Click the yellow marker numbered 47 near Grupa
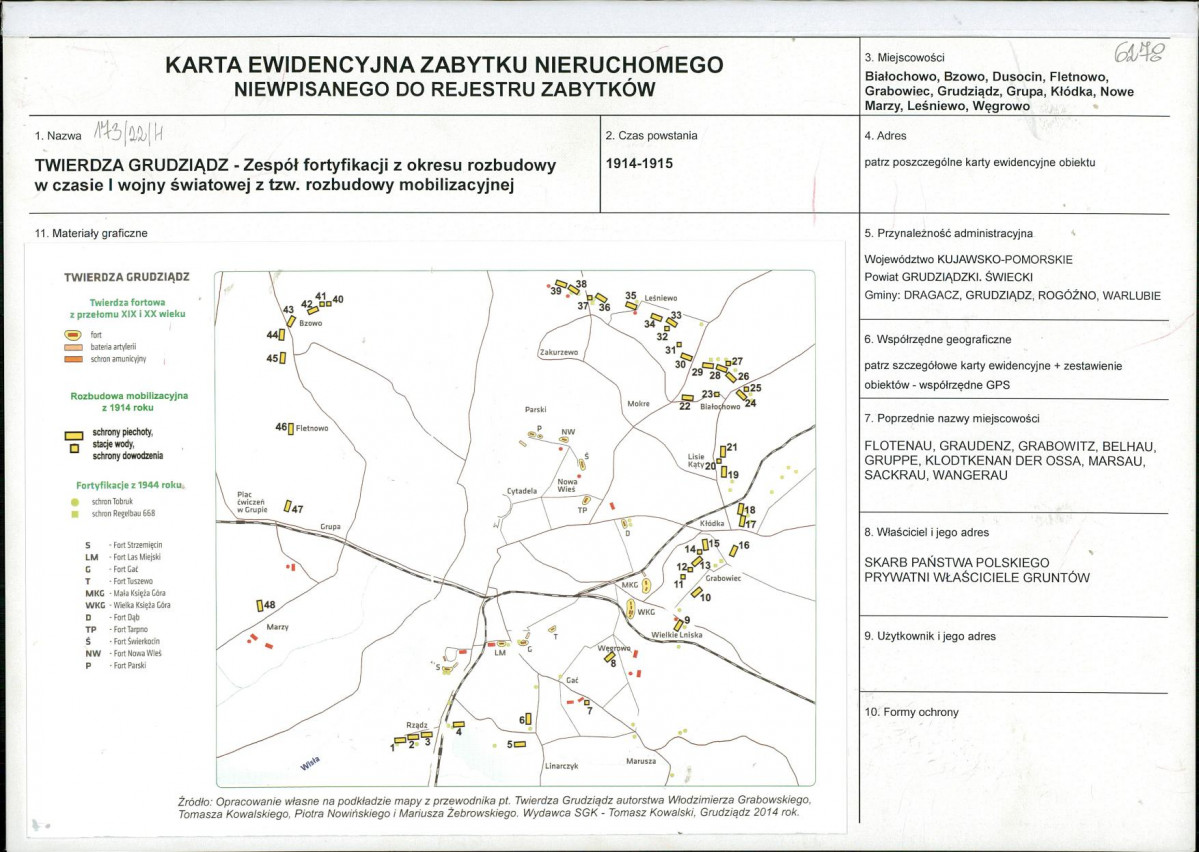 (288, 506)
